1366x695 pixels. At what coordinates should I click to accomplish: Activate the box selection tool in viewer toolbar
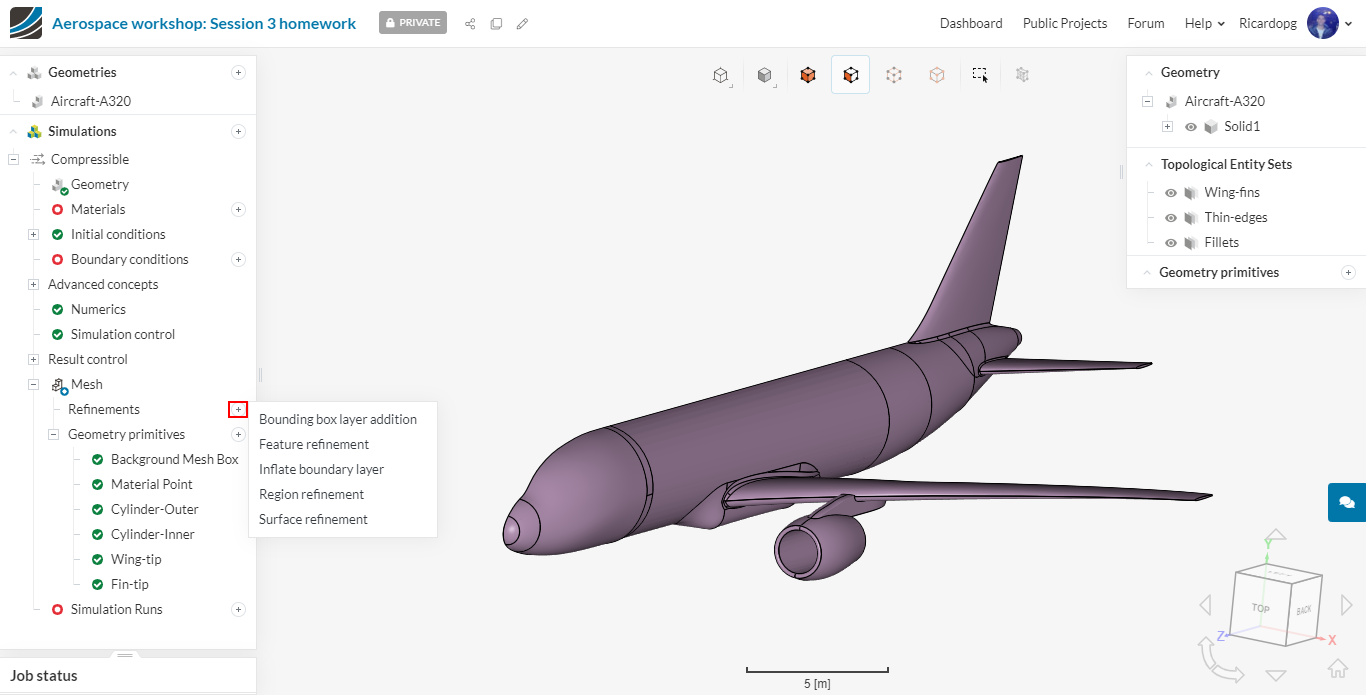point(980,75)
